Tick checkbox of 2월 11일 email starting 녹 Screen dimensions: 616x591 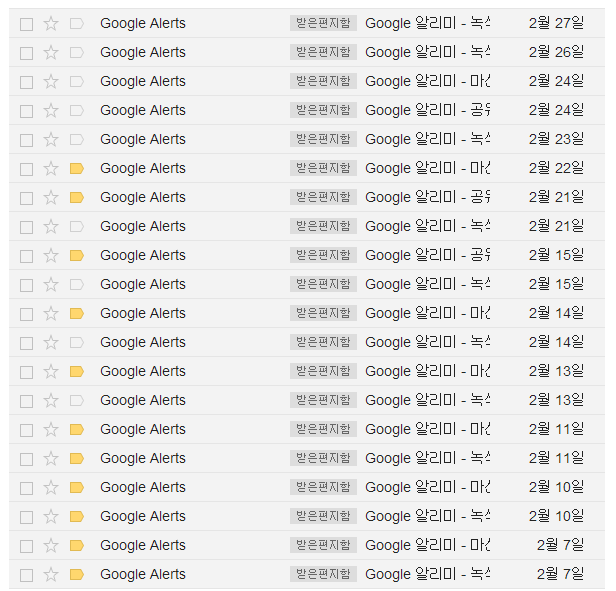click(x=26, y=459)
